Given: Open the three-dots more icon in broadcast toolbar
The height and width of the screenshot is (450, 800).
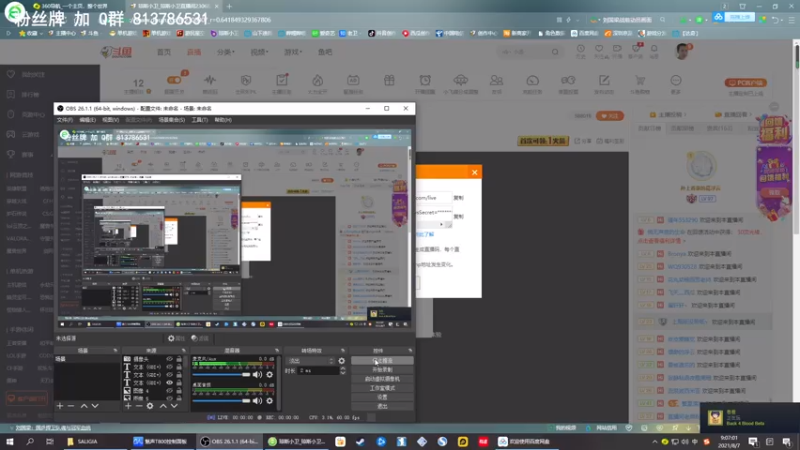Looking at the screenshot, I should pyautogui.click(x=676, y=80).
